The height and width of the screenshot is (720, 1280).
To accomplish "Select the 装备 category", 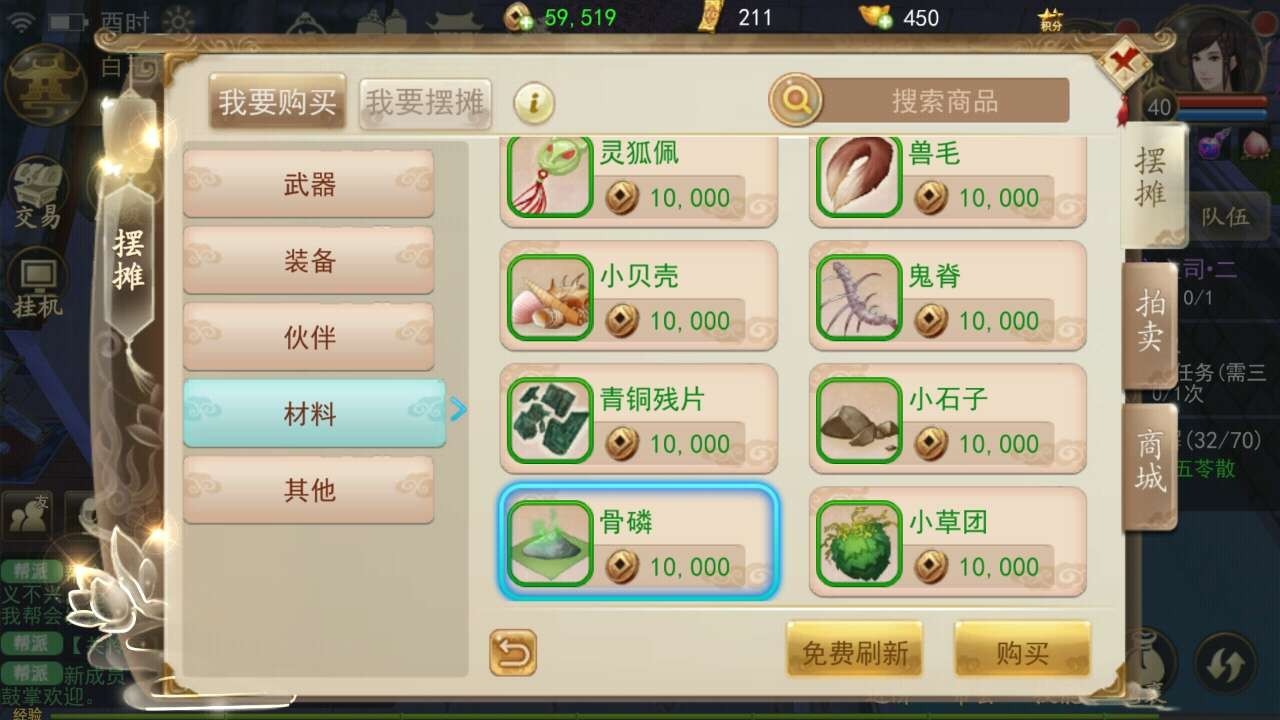I will [x=309, y=261].
